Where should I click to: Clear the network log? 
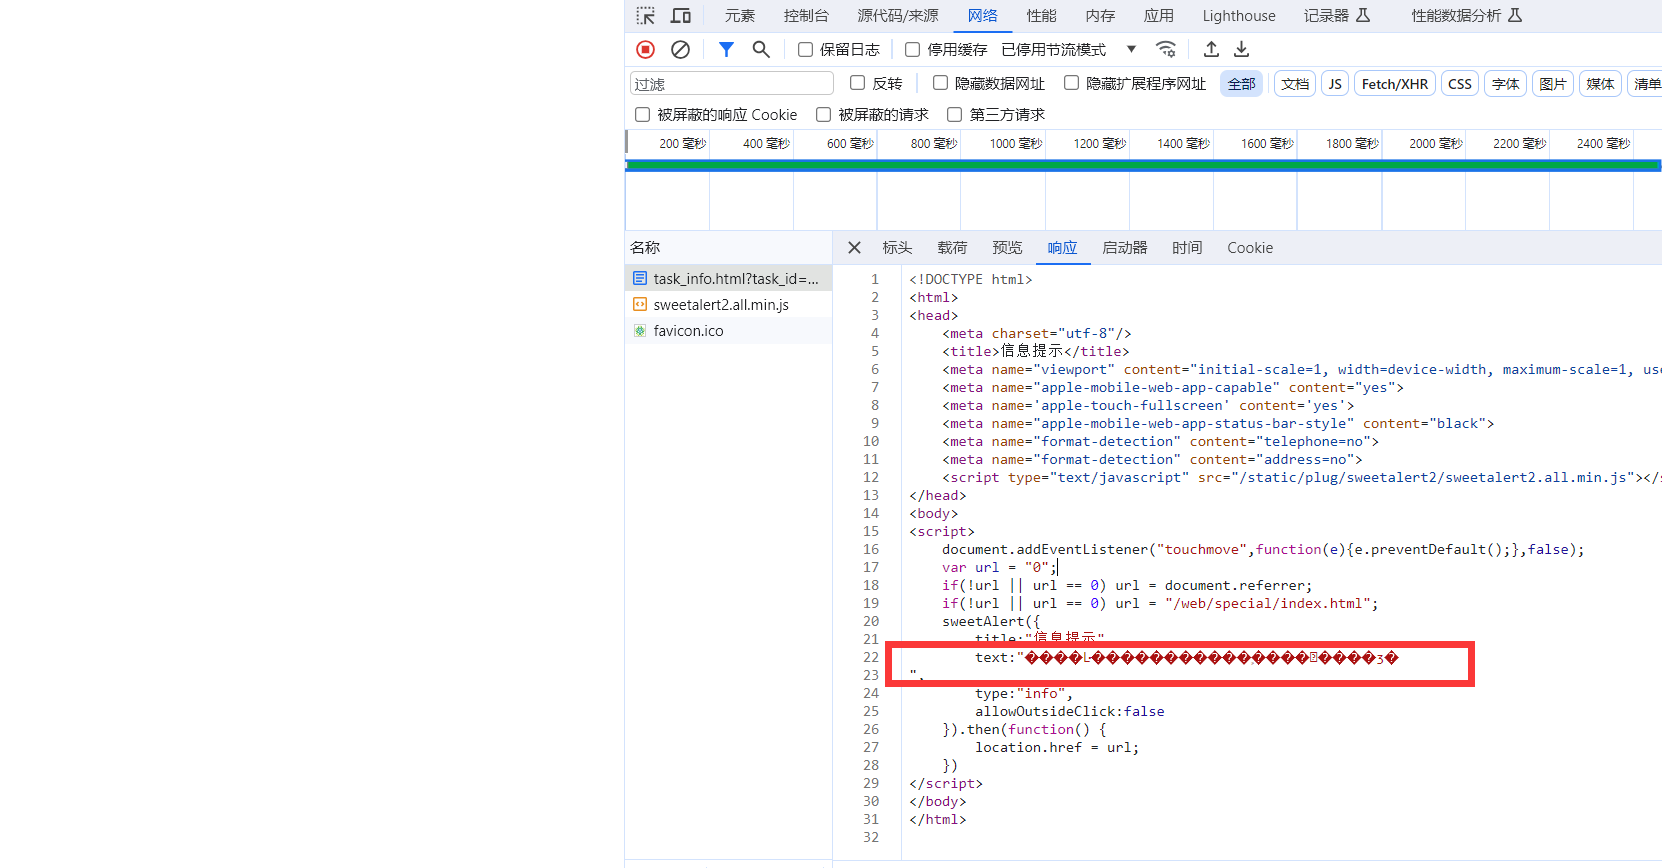click(x=680, y=49)
